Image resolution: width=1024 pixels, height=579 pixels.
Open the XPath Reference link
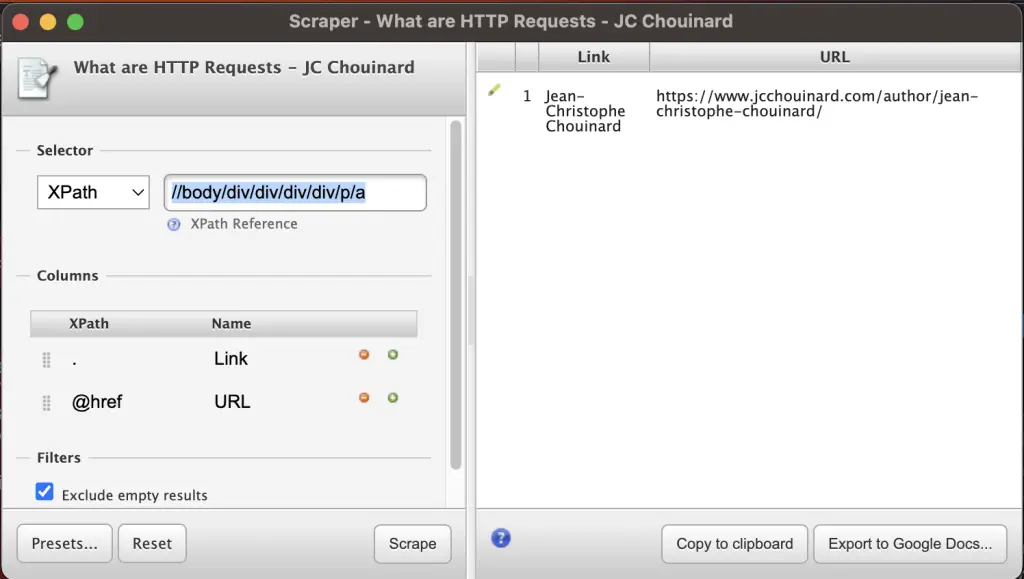point(244,224)
